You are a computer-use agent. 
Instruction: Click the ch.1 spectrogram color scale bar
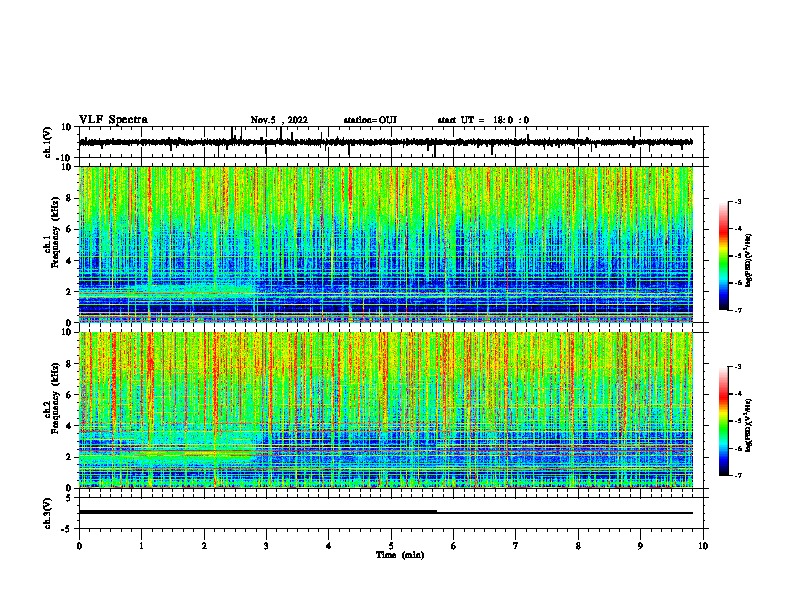pos(723,256)
